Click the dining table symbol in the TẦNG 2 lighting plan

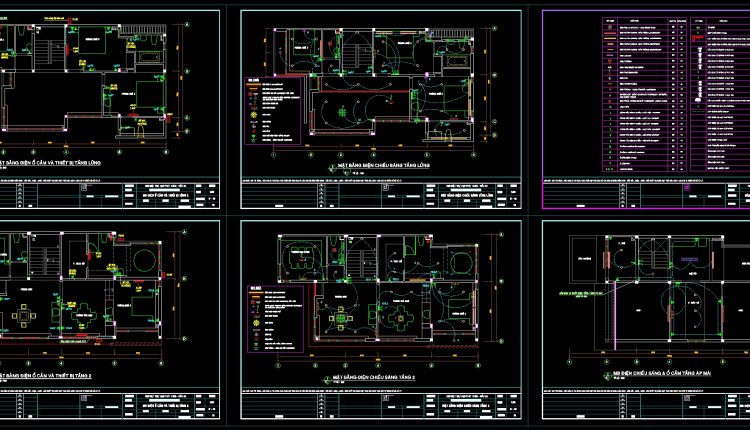[x=341, y=318]
